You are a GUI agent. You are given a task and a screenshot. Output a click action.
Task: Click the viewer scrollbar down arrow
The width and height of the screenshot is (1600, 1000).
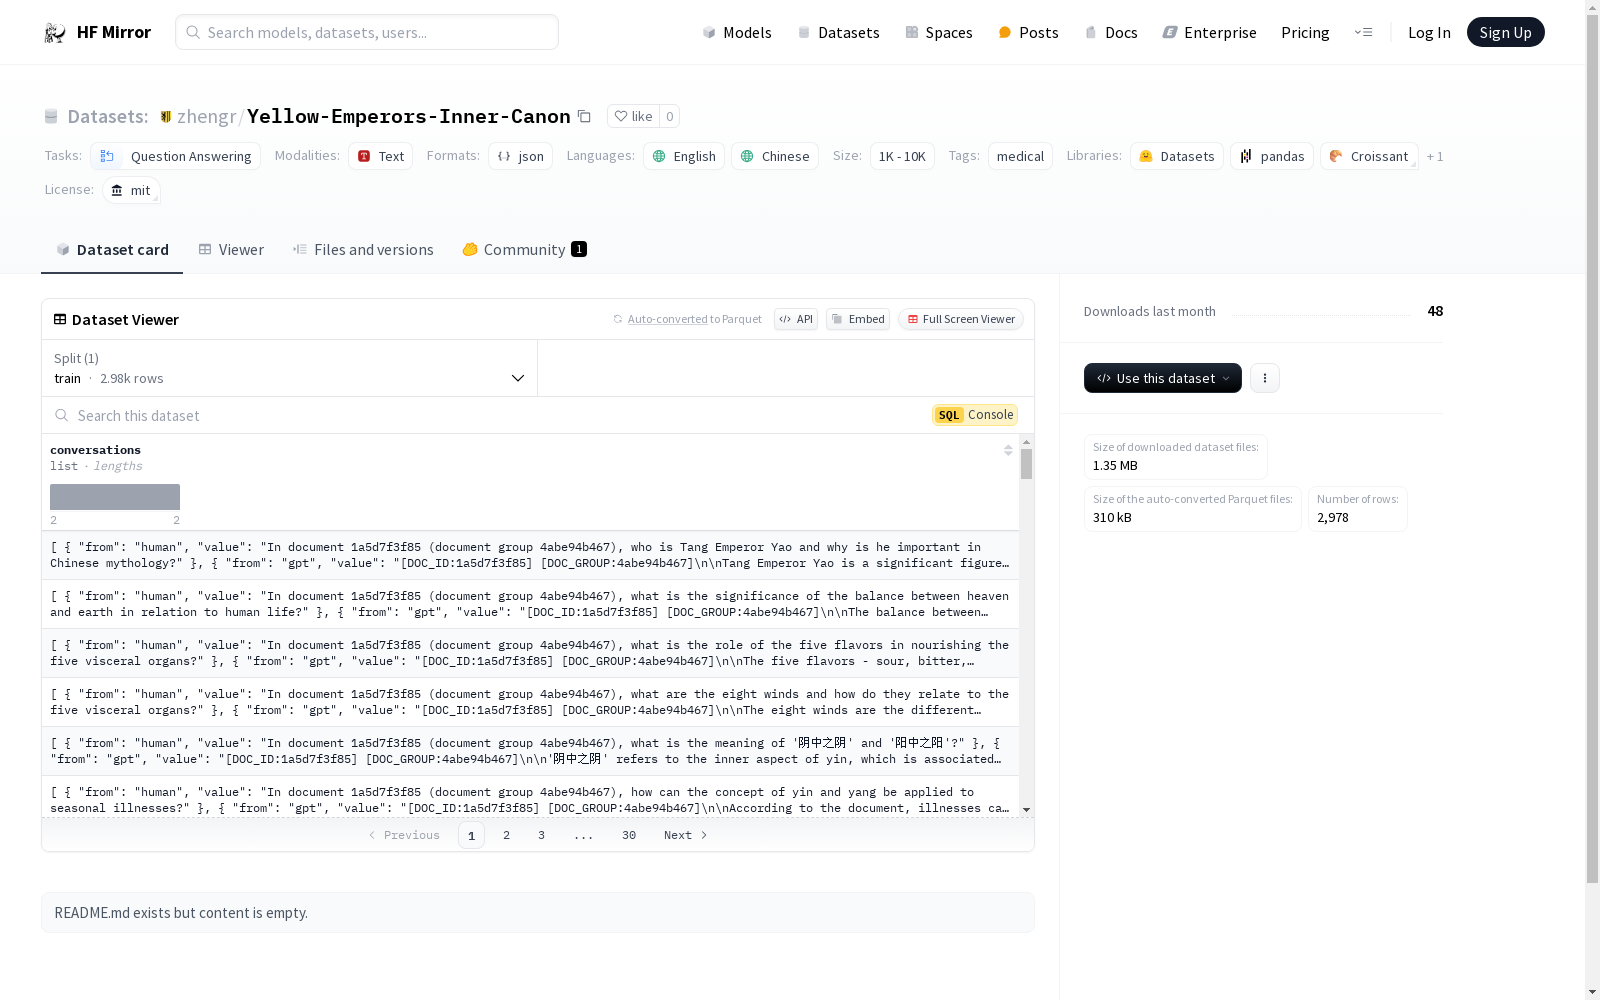tap(1026, 810)
